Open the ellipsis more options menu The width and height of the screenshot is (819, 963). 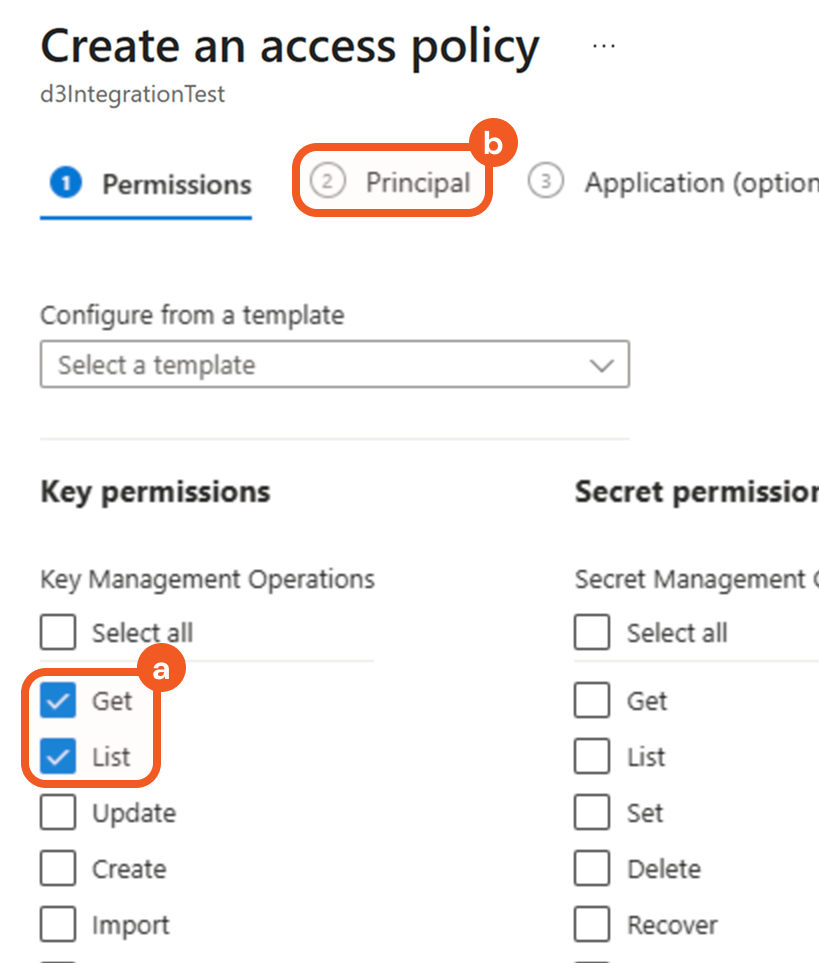click(x=603, y=46)
